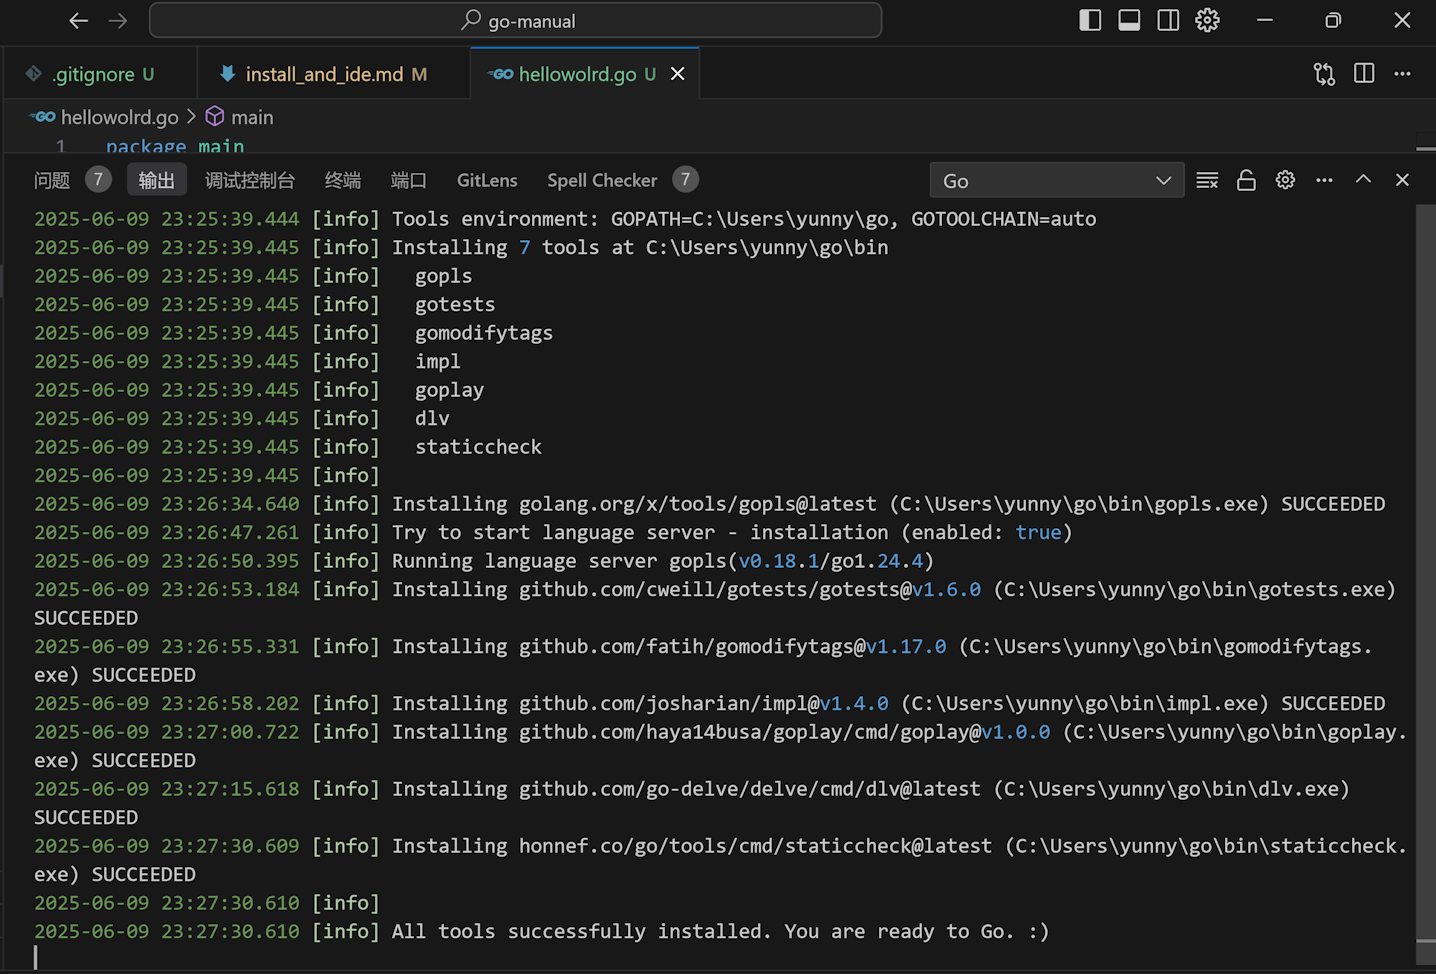Open Manage via the title bar gear
This screenshot has width=1436, height=974.
(x=1207, y=20)
